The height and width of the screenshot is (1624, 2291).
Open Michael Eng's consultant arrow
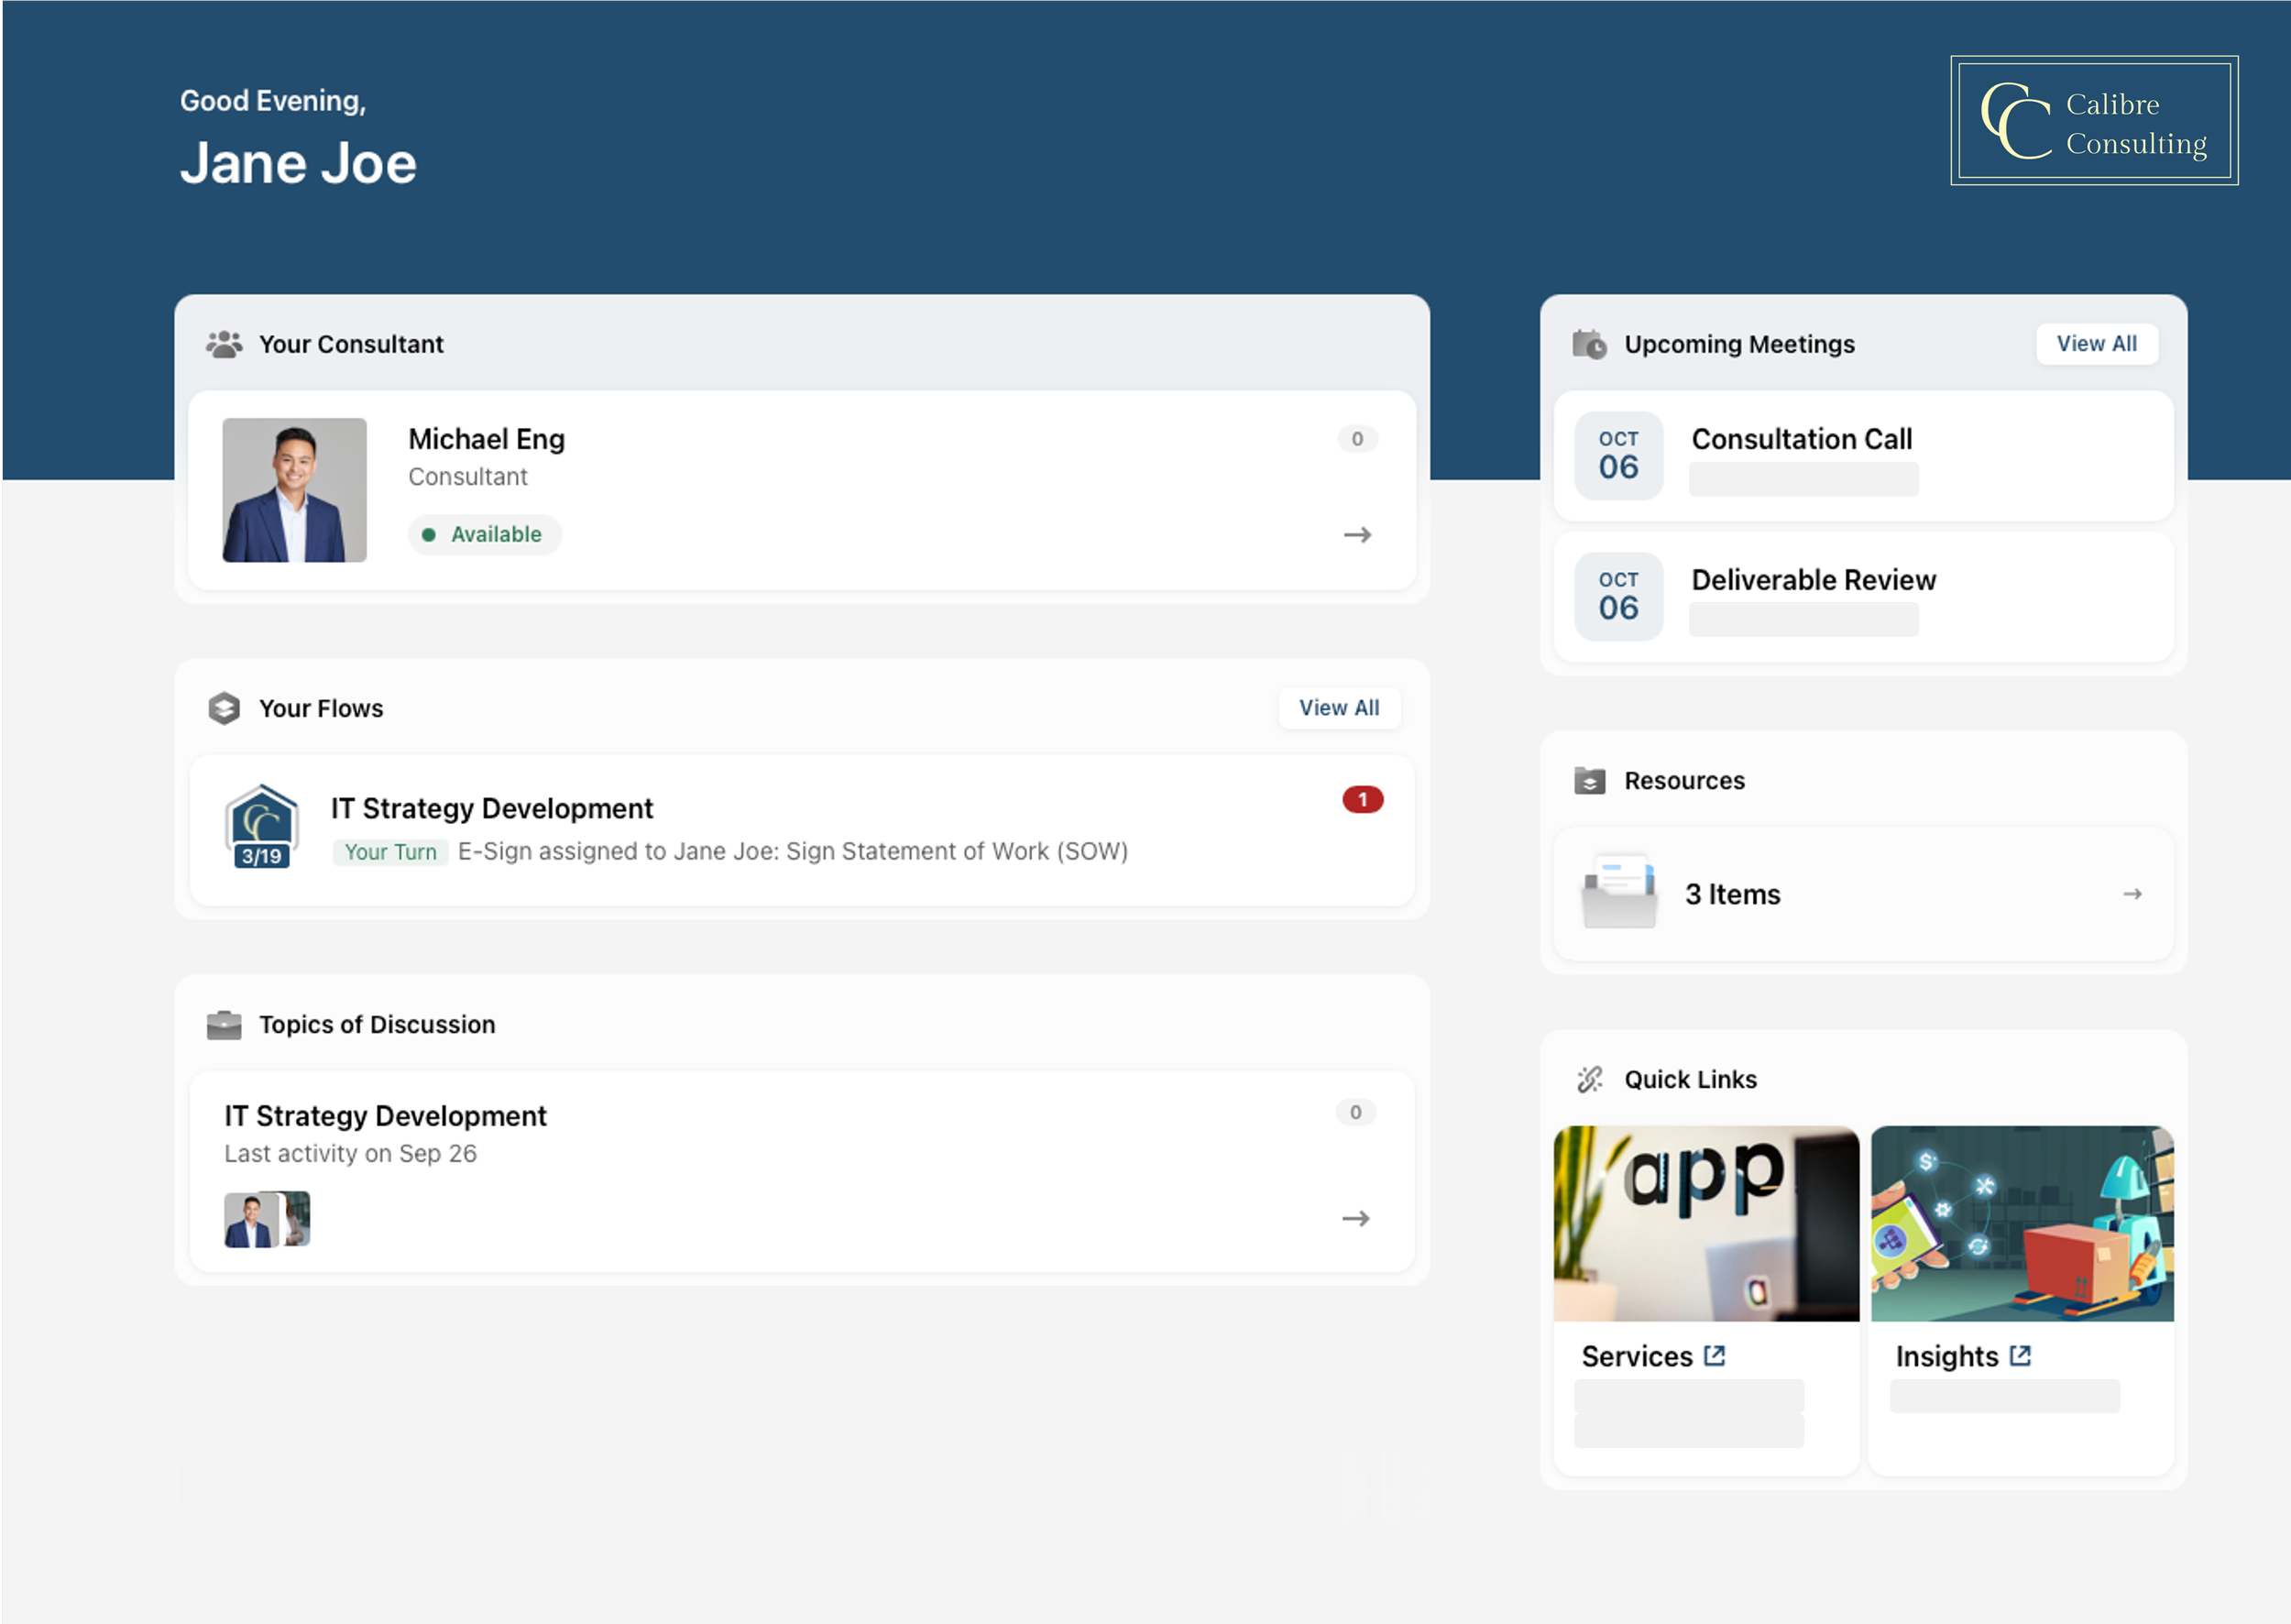[1357, 535]
